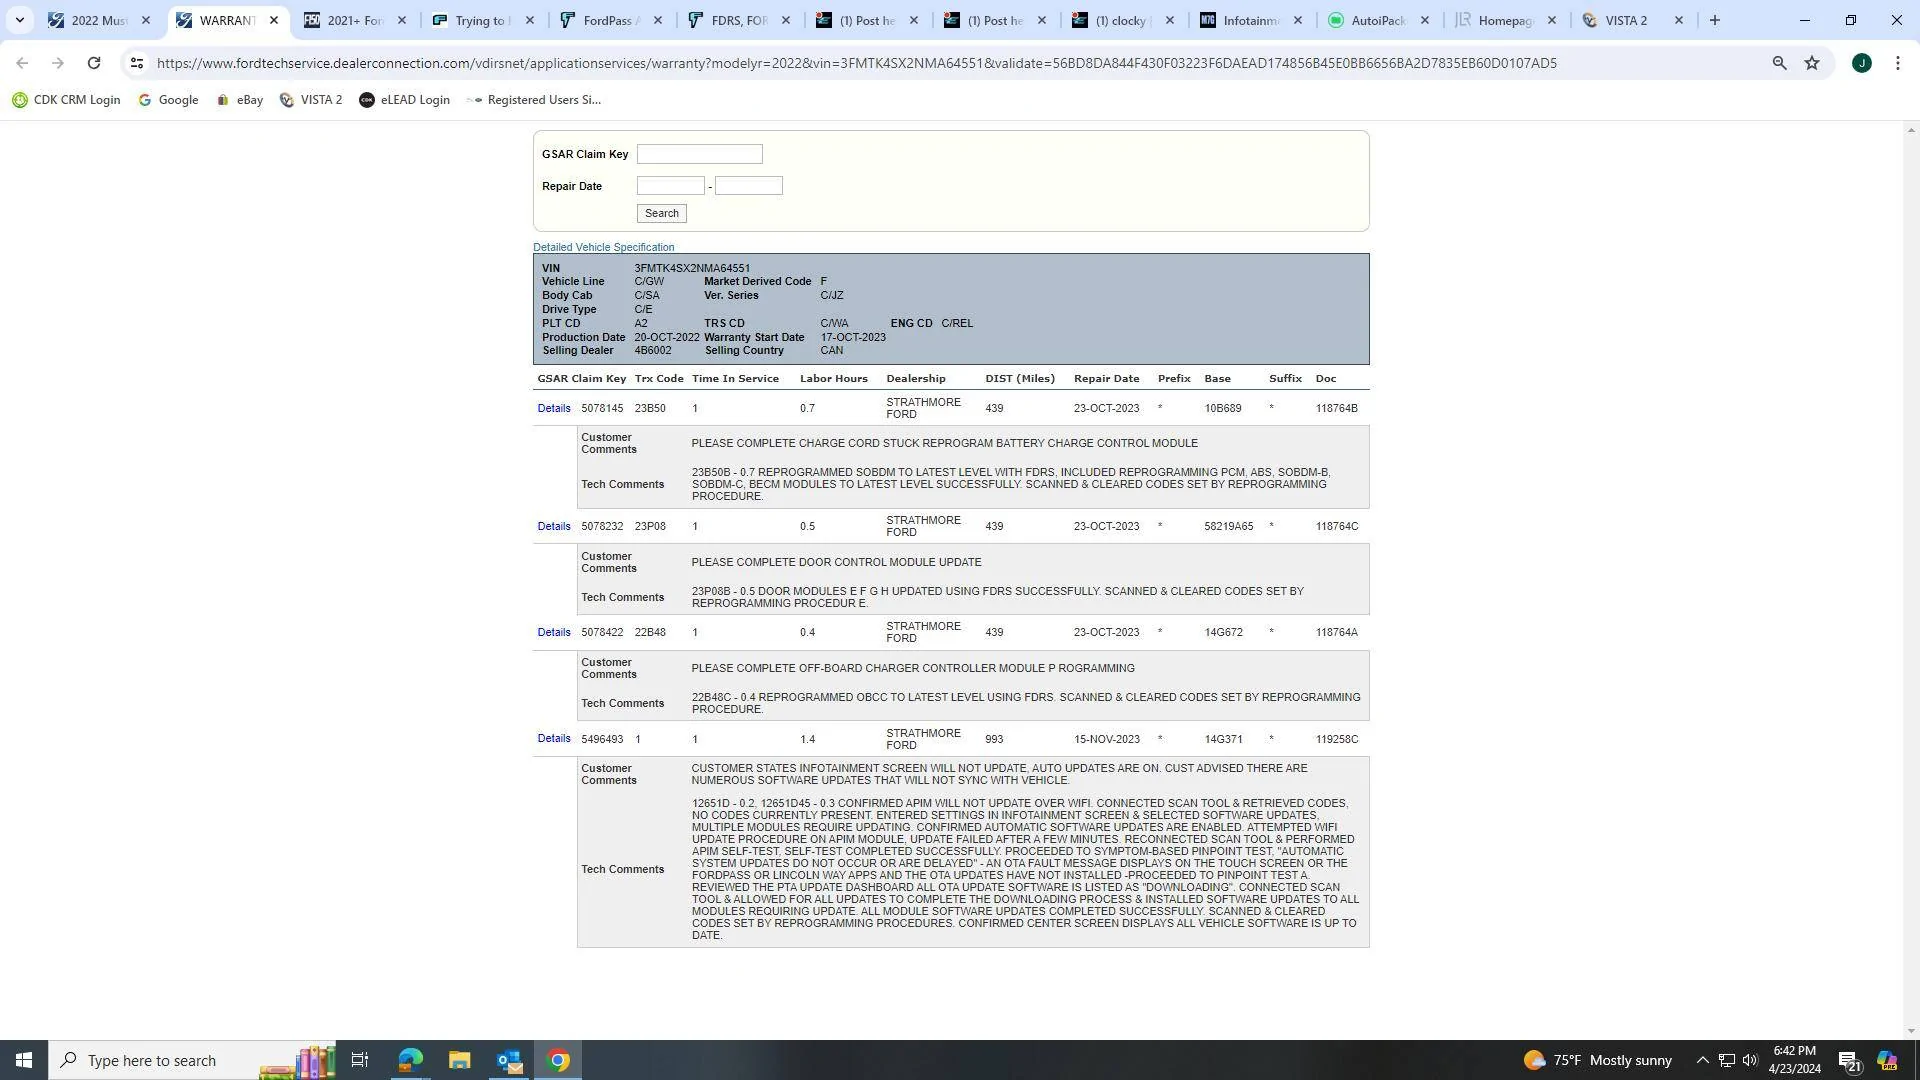Select the VIN 3FMTK4SX2NMA64551 value
This screenshot has width=1920, height=1080.
pos(691,268)
